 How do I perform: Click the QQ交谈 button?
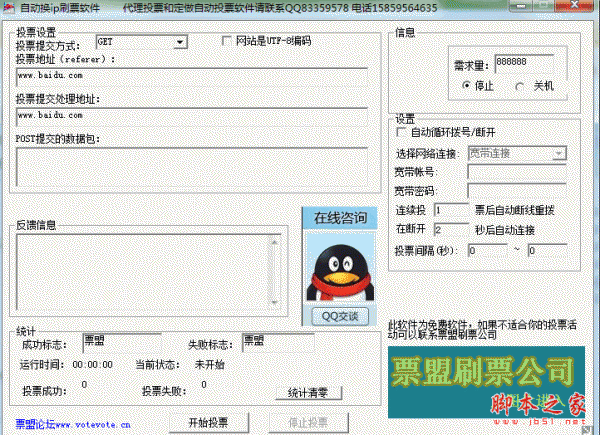(x=340, y=316)
